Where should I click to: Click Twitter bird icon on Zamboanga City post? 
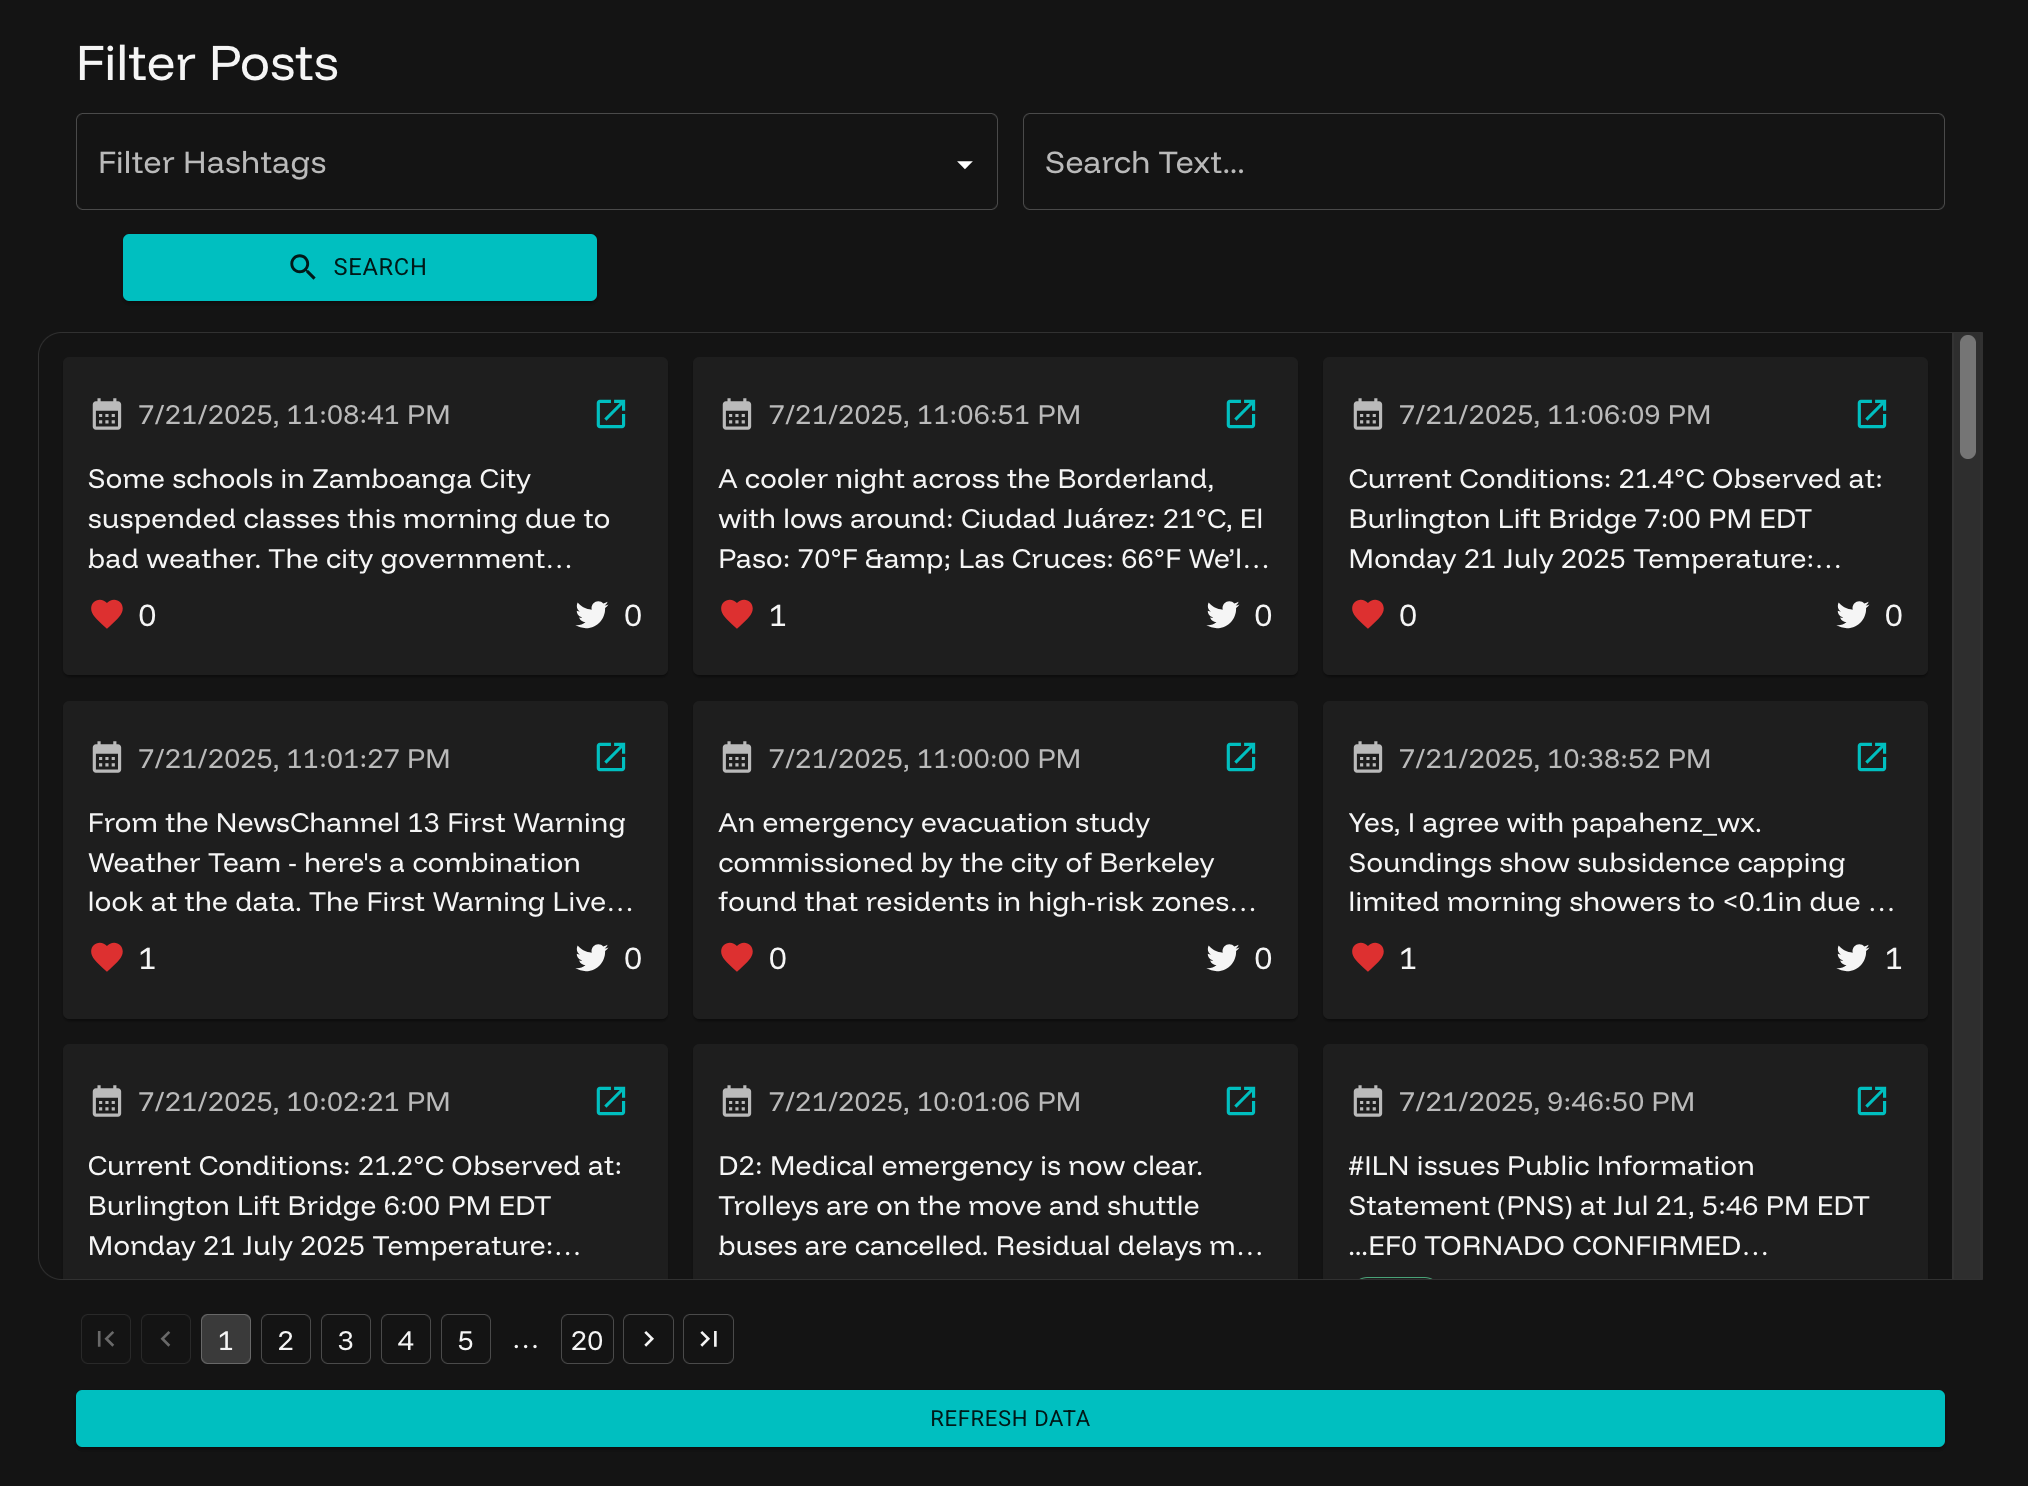click(591, 614)
